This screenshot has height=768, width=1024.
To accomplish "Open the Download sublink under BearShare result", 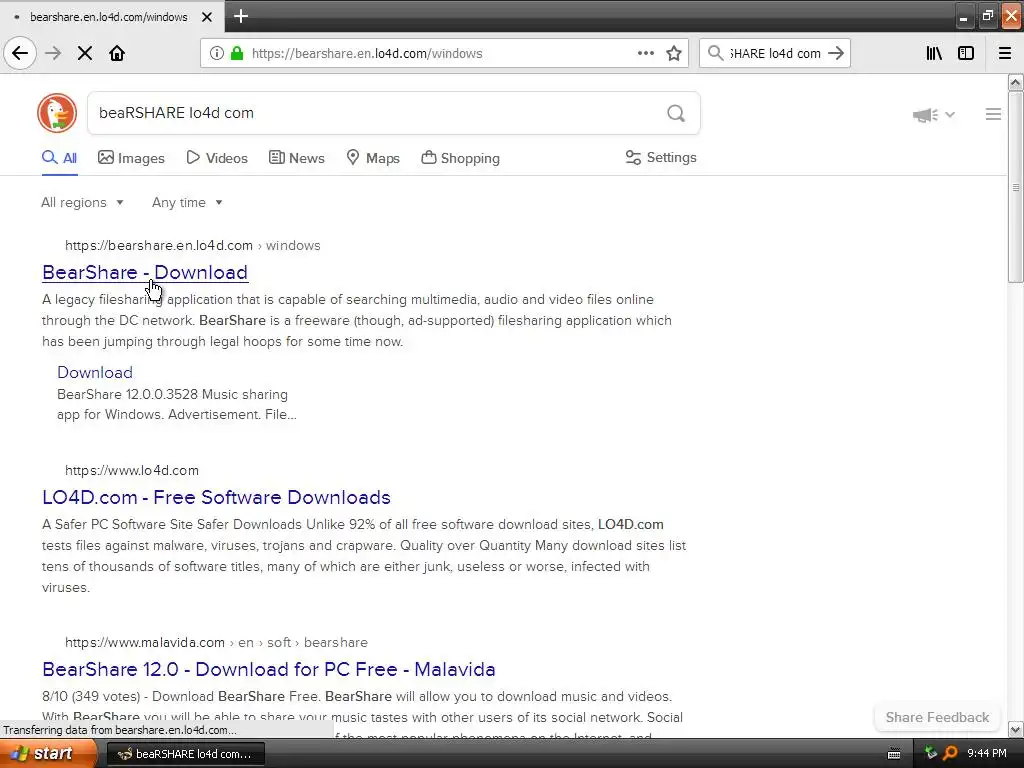I will pos(95,372).
